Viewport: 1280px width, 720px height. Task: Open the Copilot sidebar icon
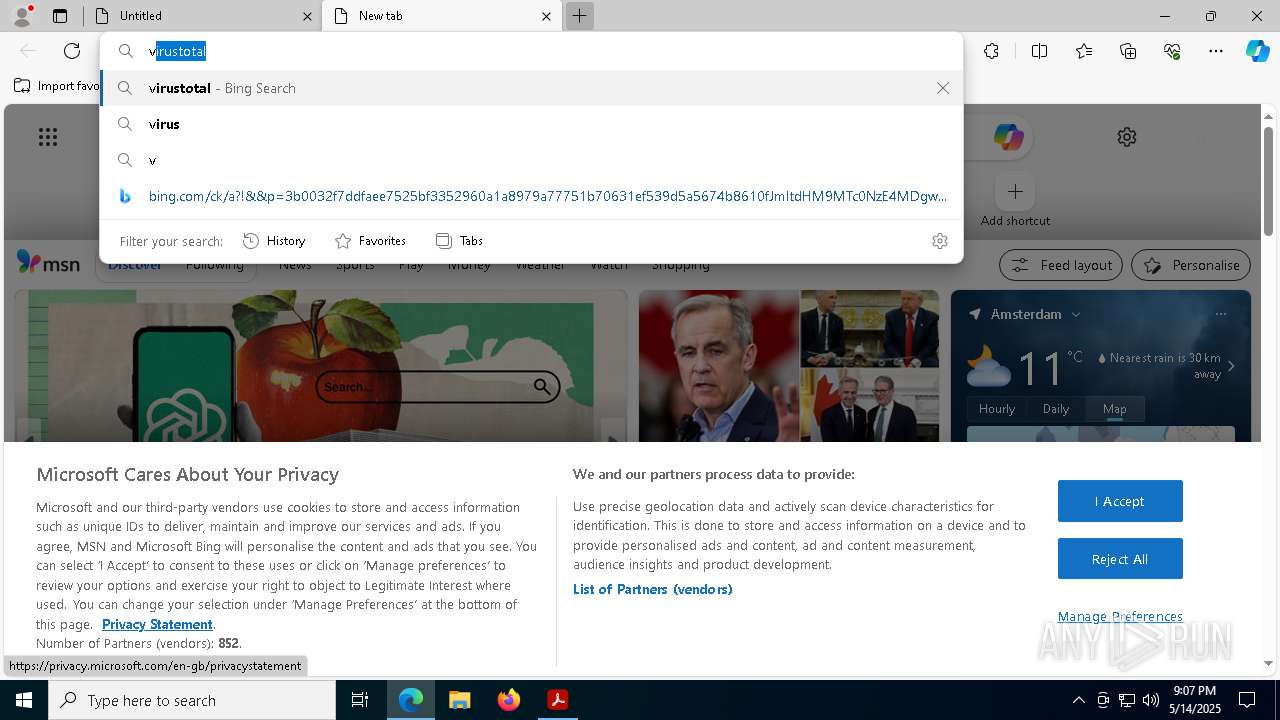[1257, 51]
